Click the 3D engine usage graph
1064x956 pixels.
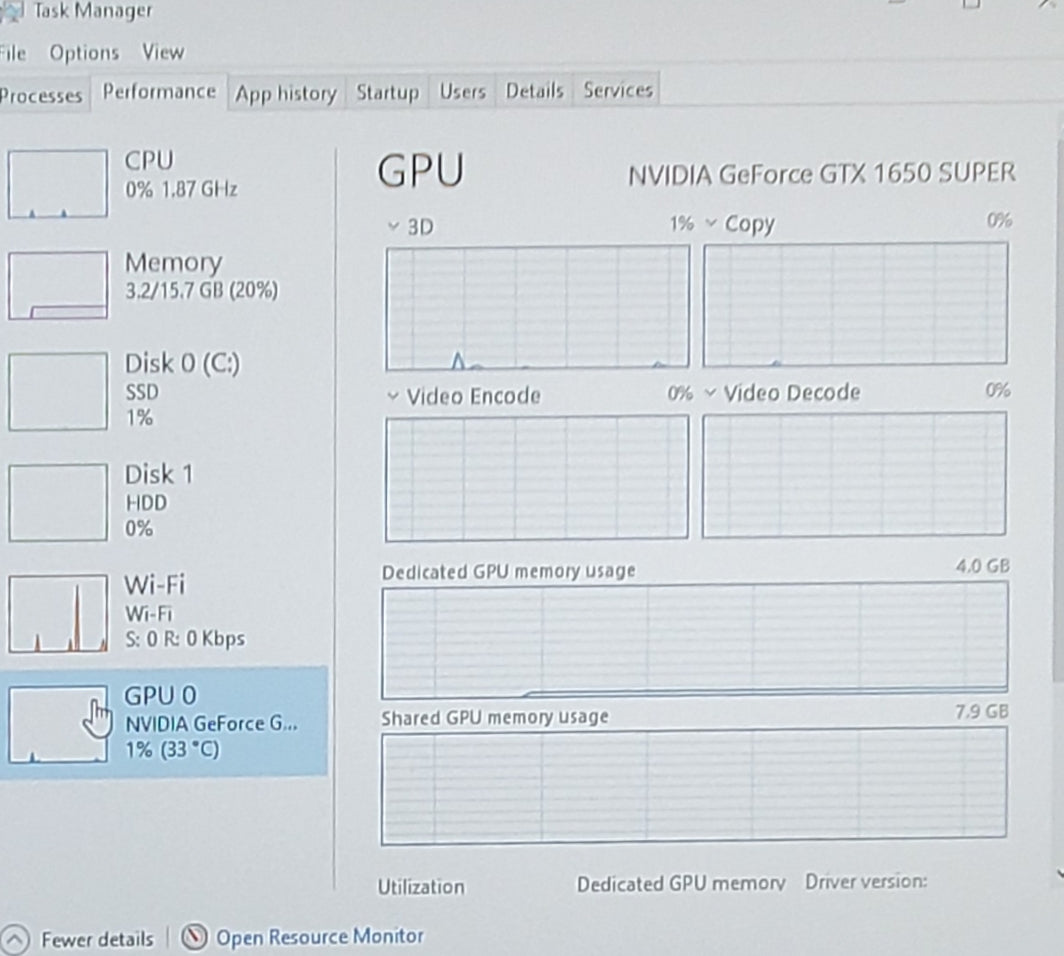tap(537, 308)
